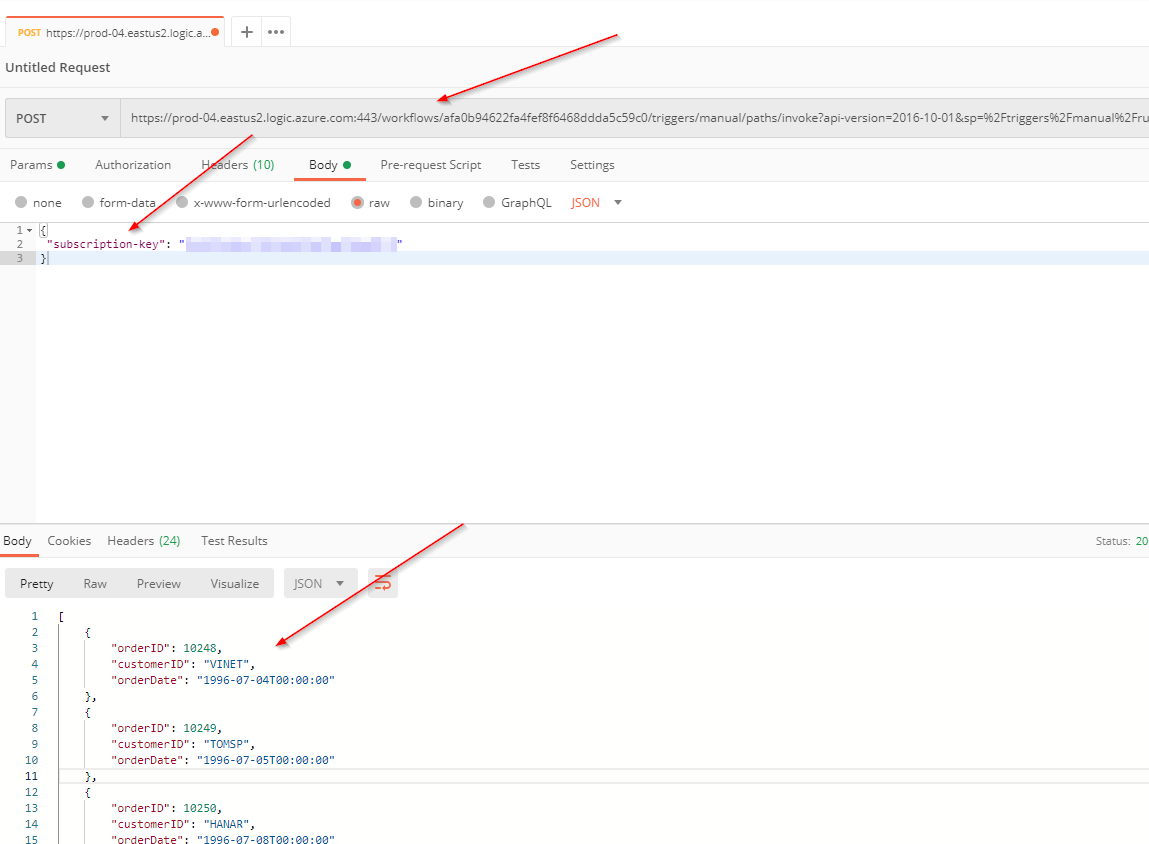Collapse JSON body using line 1 fold arrow
The width and height of the screenshot is (1149, 844).
tap(29, 230)
